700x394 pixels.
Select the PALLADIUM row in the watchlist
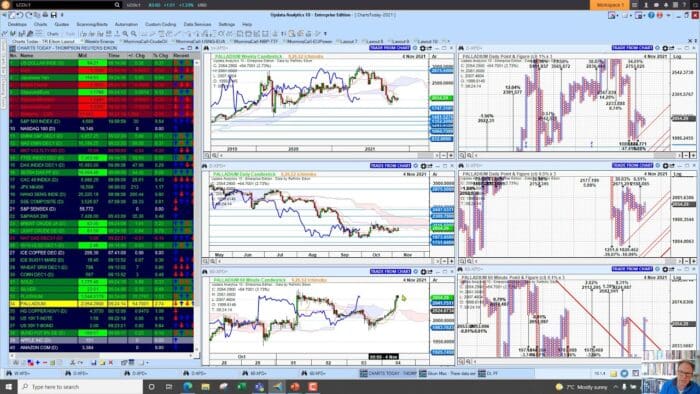[101, 303]
